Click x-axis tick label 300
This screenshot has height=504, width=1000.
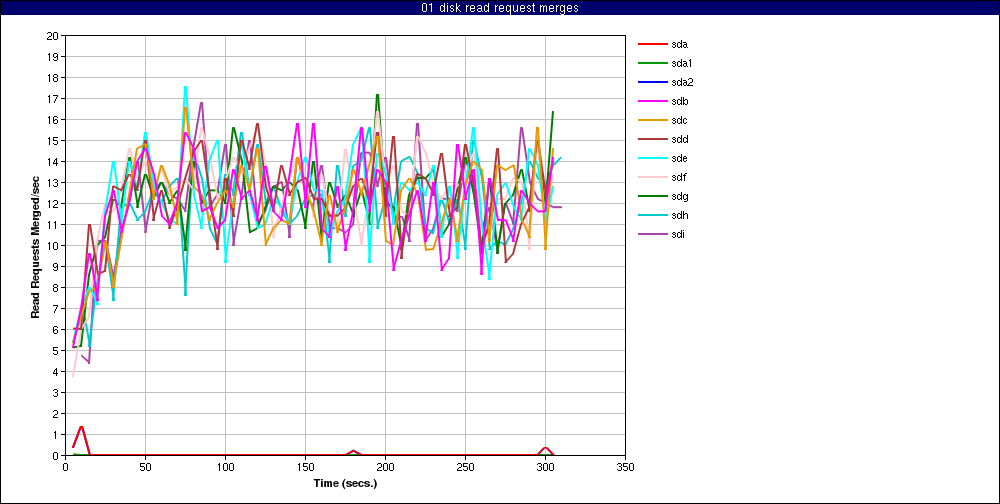(545, 467)
